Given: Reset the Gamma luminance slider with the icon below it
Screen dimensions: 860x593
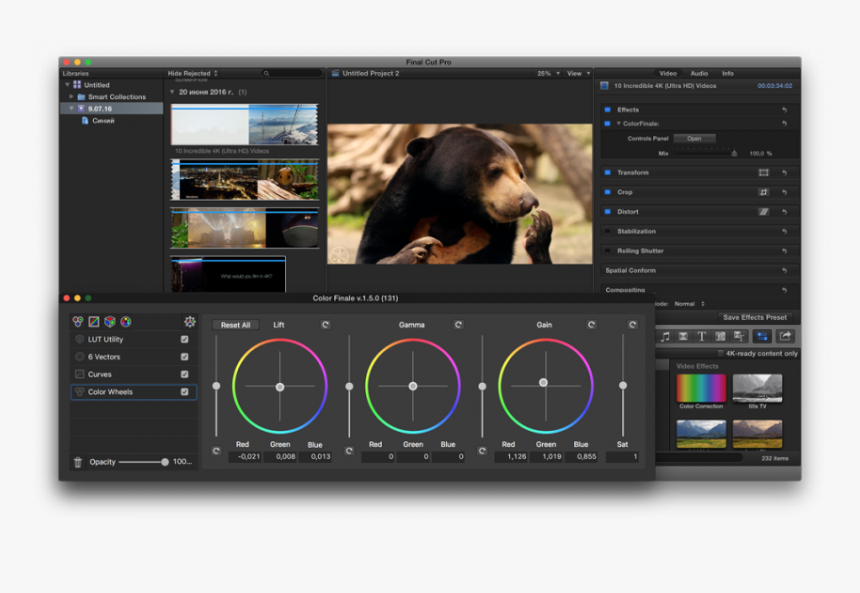Looking at the screenshot, I should [349, 451].
